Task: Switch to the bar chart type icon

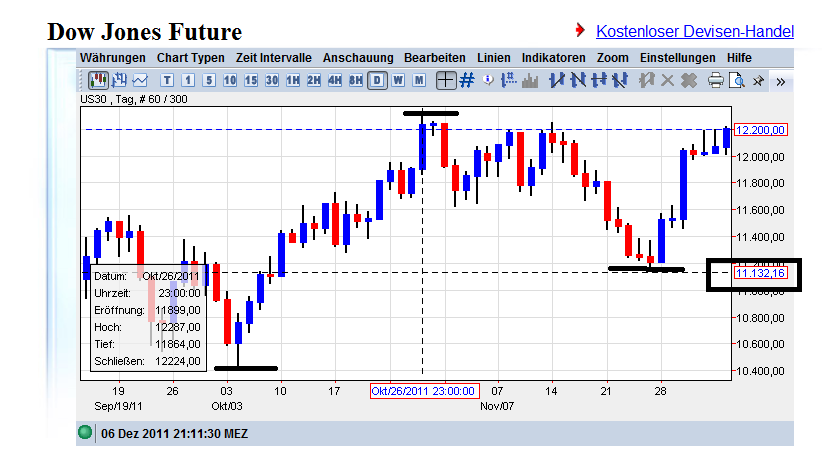Action: [119, 81]
